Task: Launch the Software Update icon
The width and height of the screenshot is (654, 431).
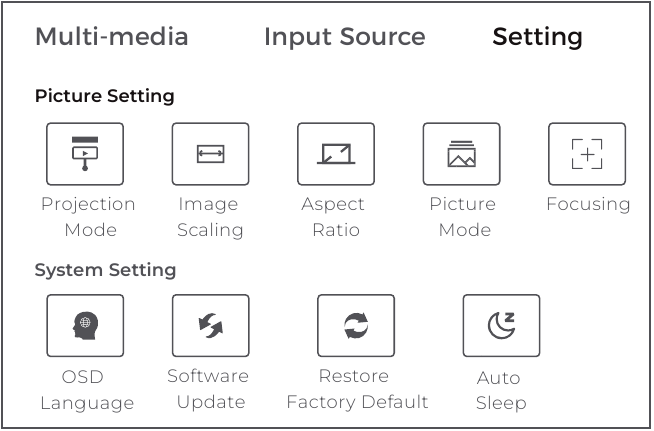Action: [211, 326]
